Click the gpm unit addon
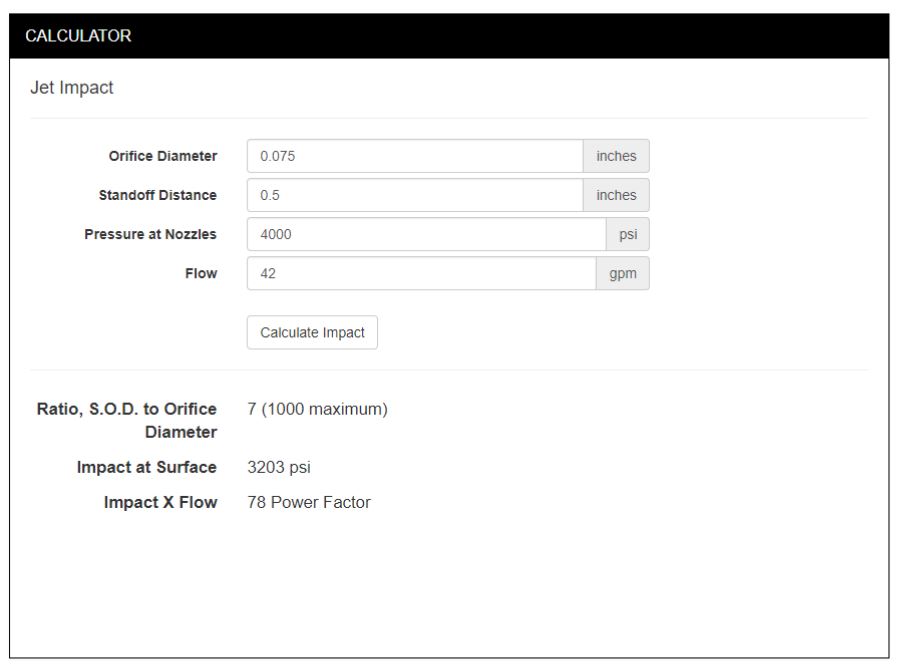 622,273
